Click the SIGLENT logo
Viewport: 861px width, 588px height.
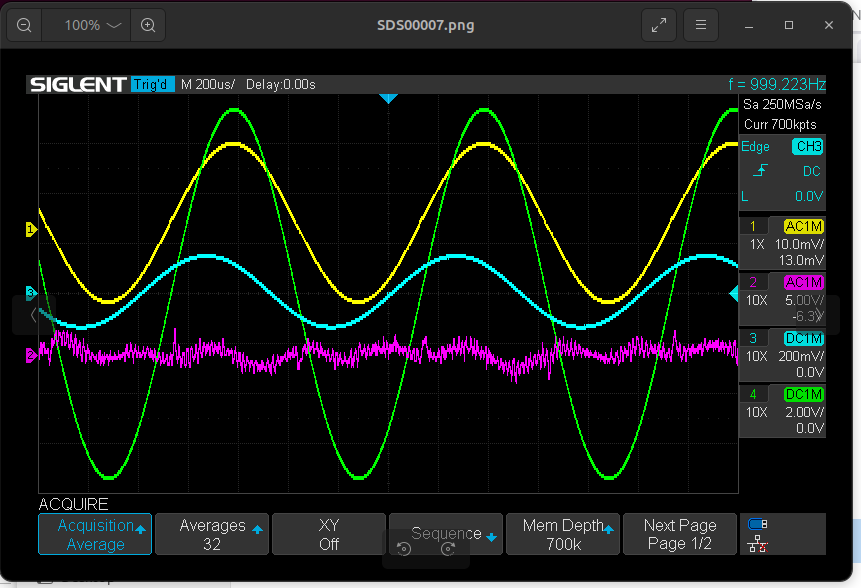78,85
